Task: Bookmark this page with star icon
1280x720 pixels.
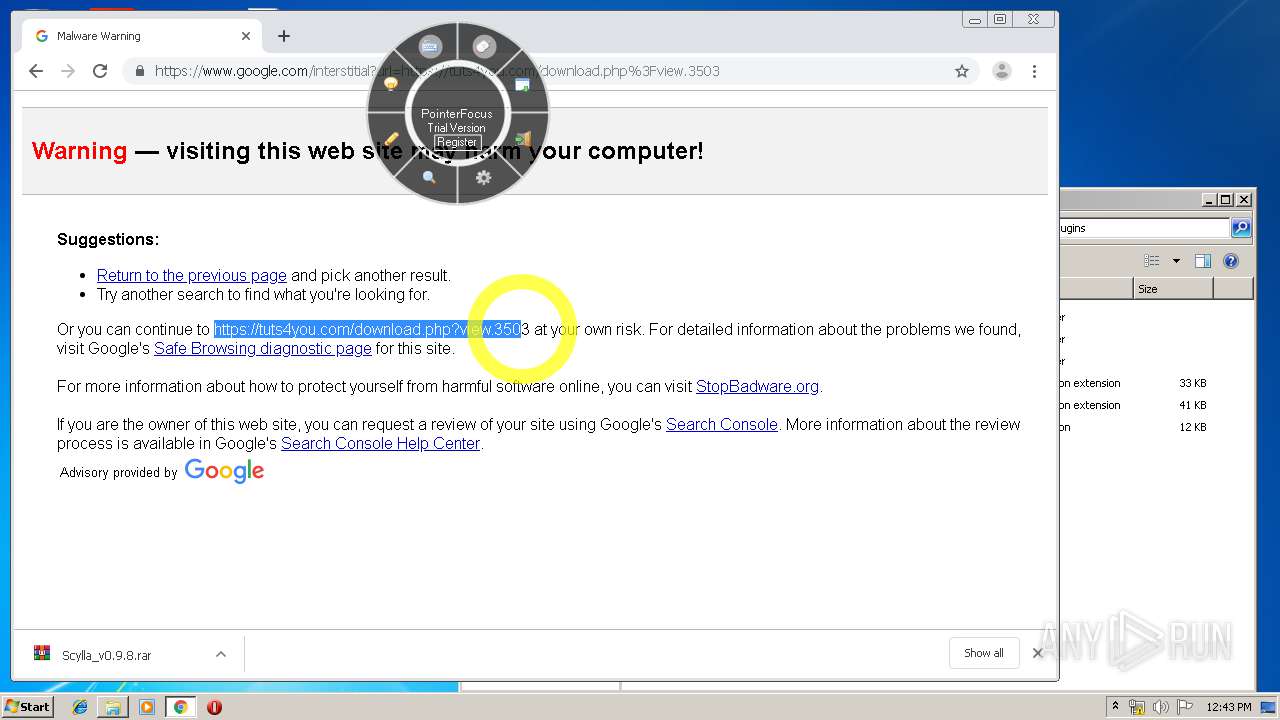Action: click(x=962, y=71)
